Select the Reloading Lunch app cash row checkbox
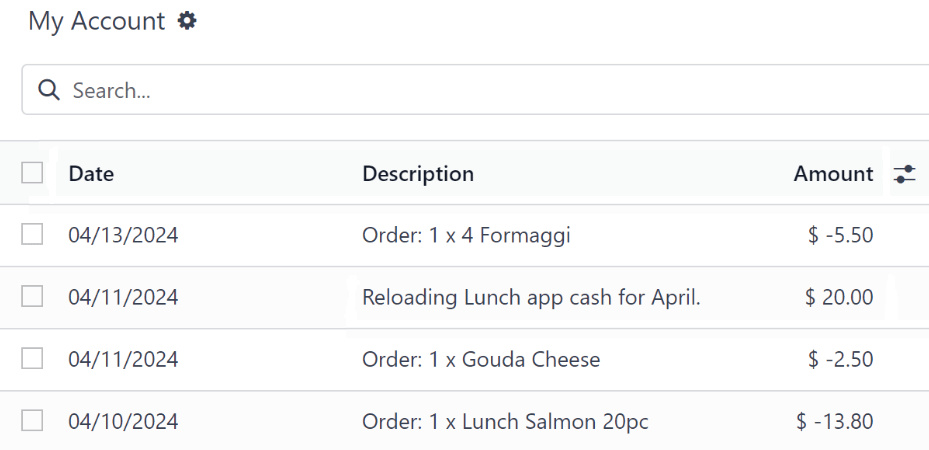The width and height of the screenshot is (929, 450). pyautogui.click(x=32, y=297)
